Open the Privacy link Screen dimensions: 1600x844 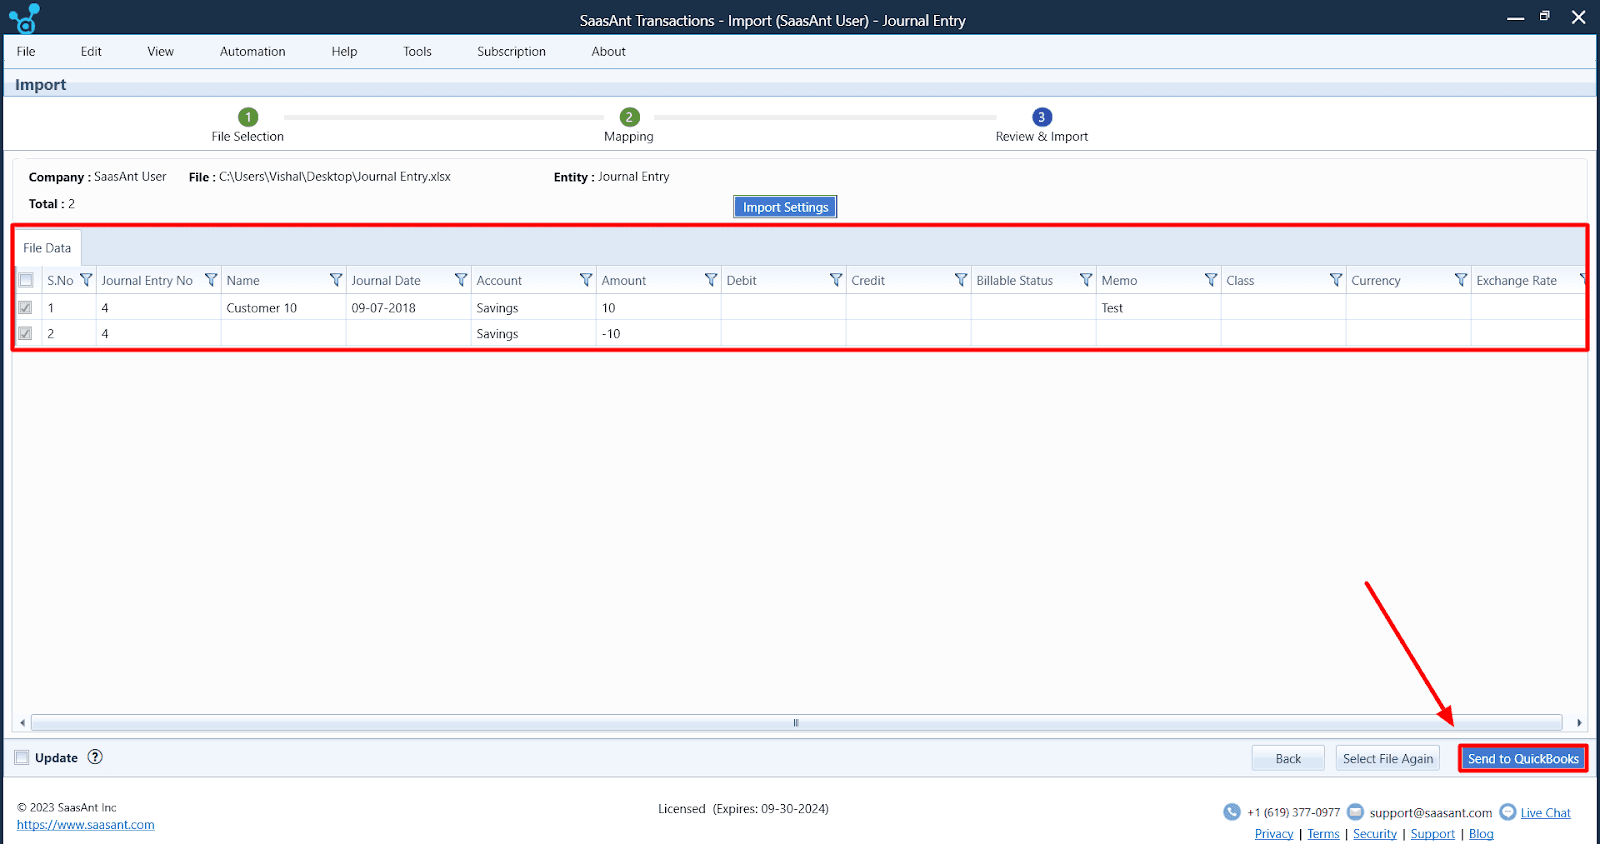pos(1274,834)
